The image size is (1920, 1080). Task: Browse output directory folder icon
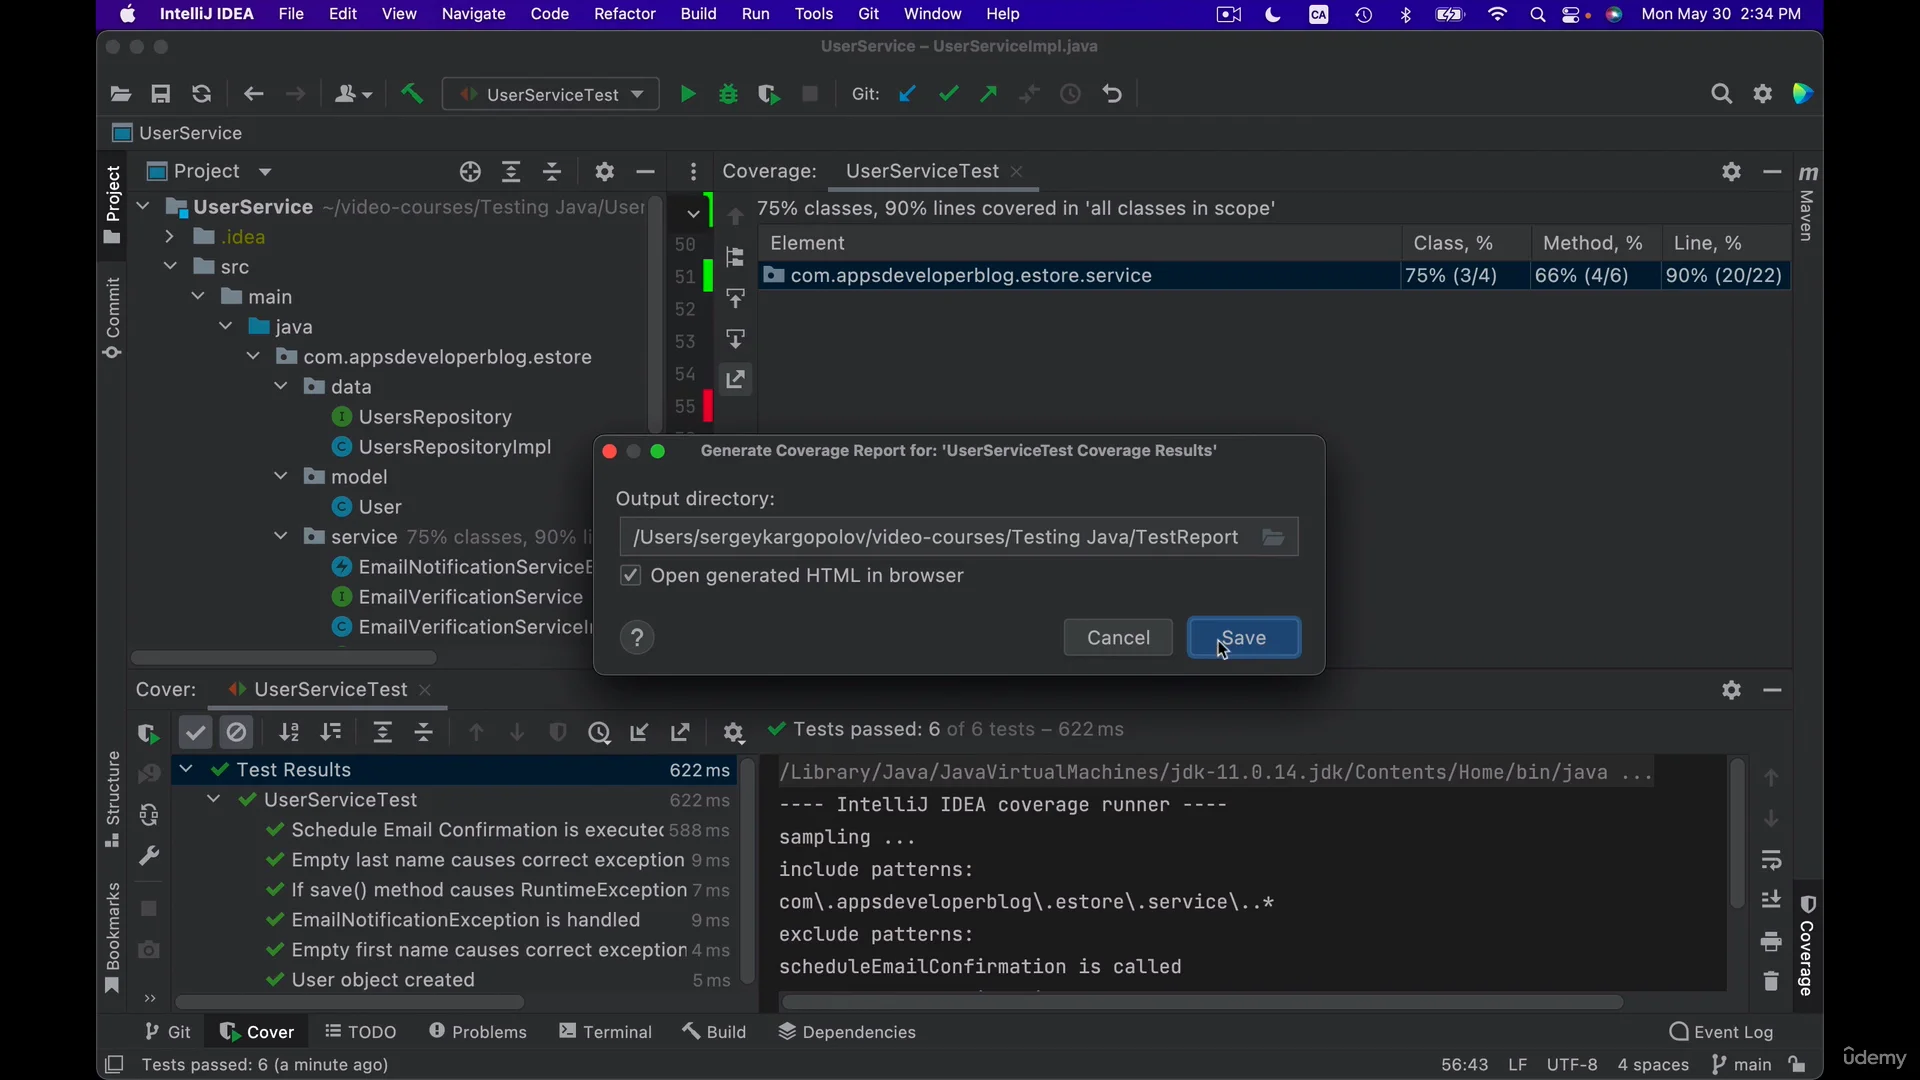[x=1273, y=538]
